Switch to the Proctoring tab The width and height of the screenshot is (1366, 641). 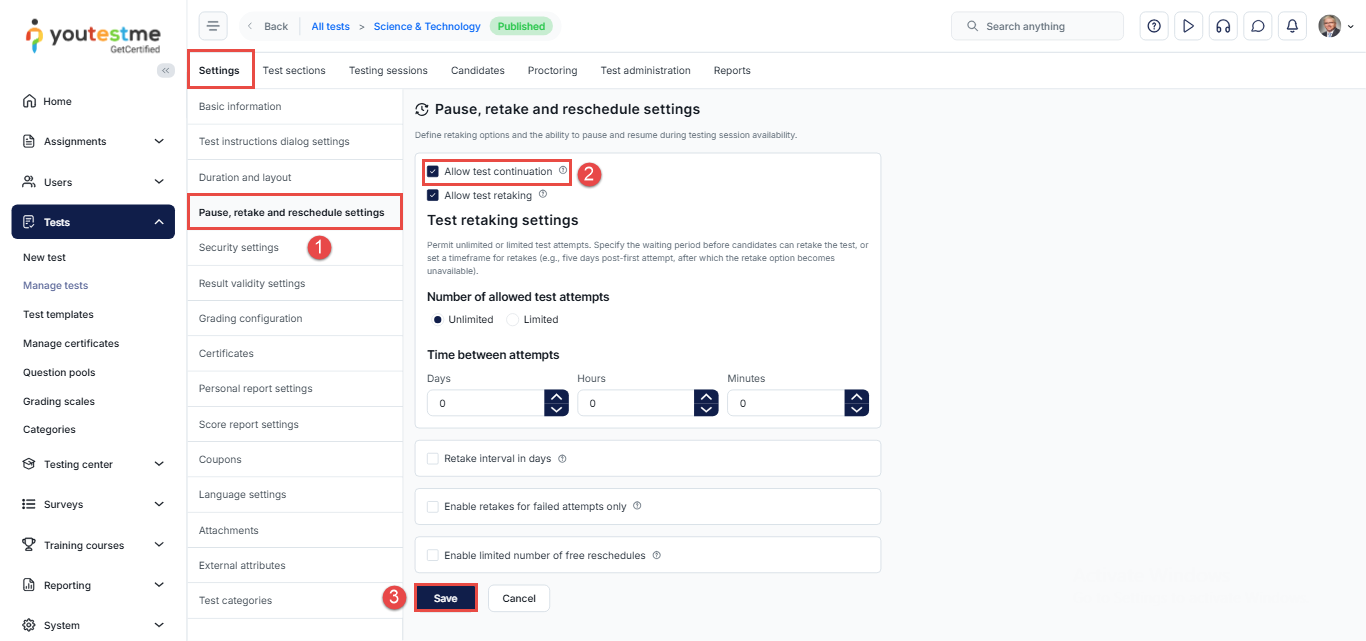click(x=552, y=71)
